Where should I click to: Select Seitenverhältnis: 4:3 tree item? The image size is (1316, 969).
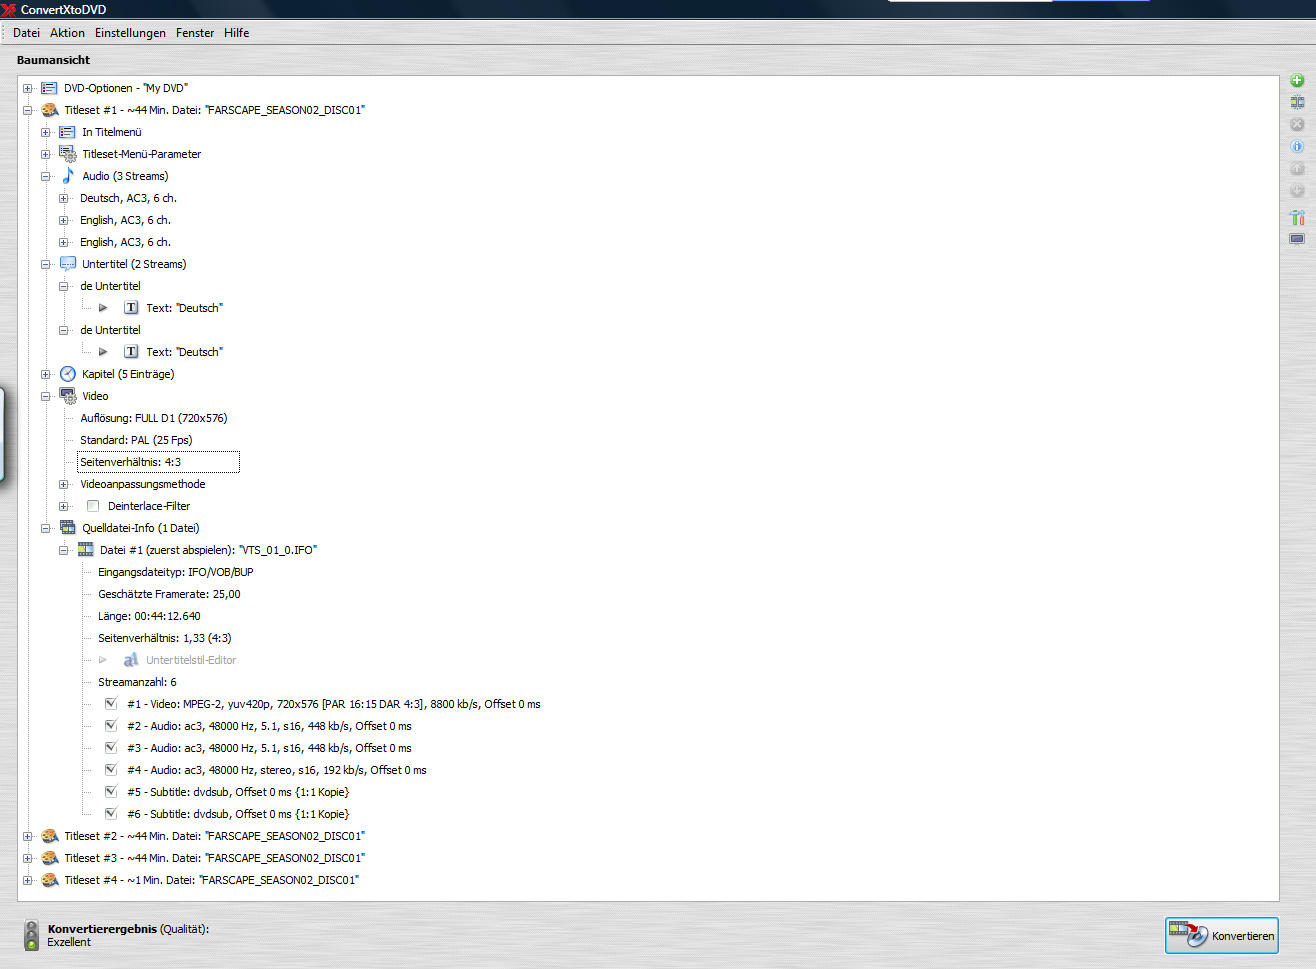(x=131, y=462)
